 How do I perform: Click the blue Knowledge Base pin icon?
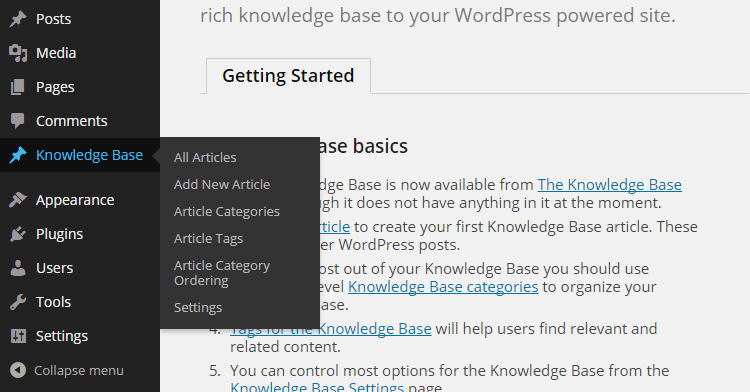tap(18, 155)
